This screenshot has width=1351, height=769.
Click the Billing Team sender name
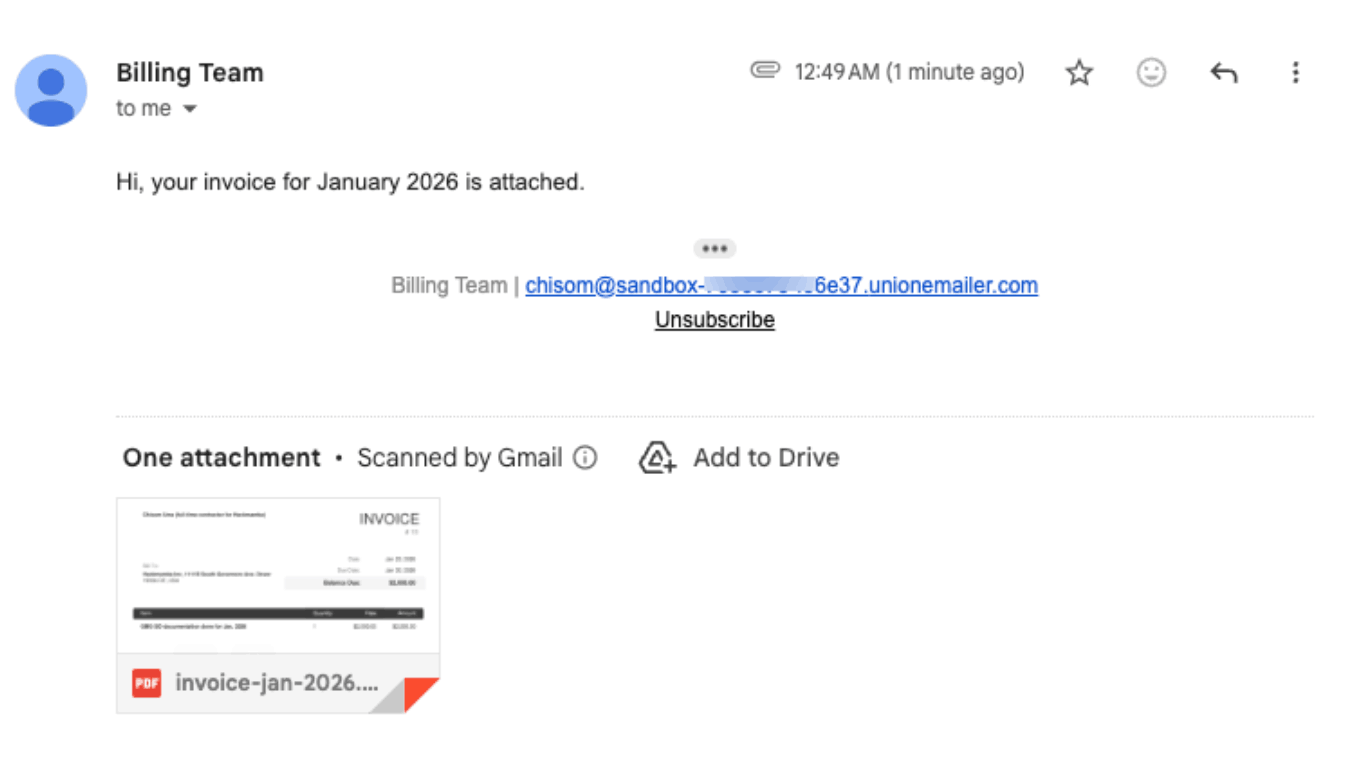click(190, 73)
